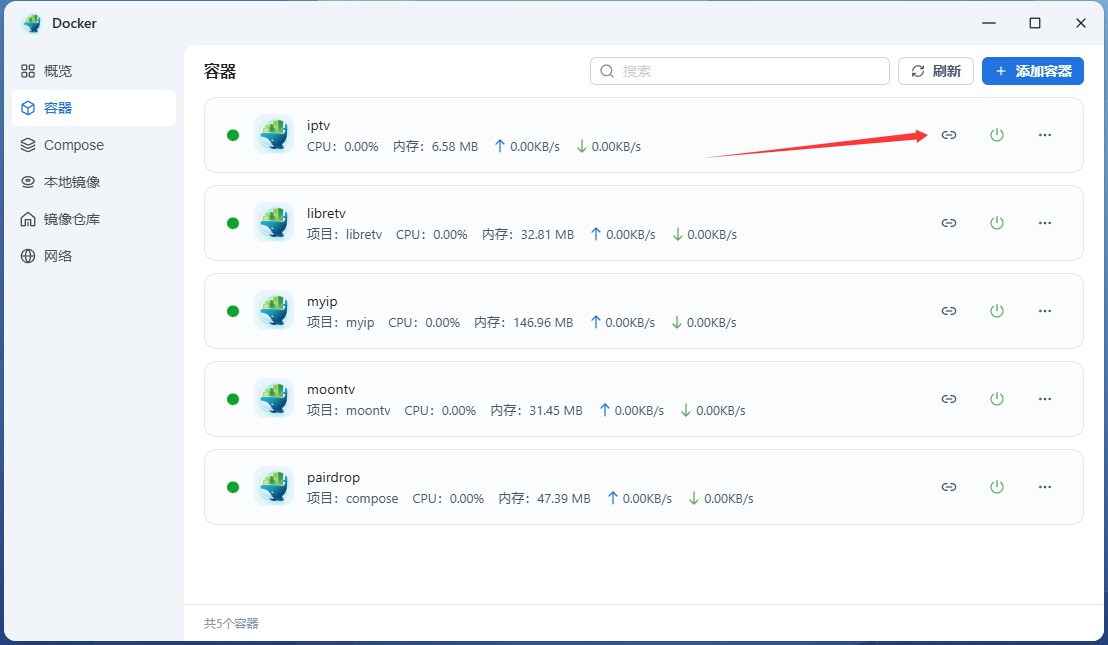Image resolution: width=1108 pixels, height=645 pixels.
Task: Click the green status dot of pairdrop
Action: [232, 487]
